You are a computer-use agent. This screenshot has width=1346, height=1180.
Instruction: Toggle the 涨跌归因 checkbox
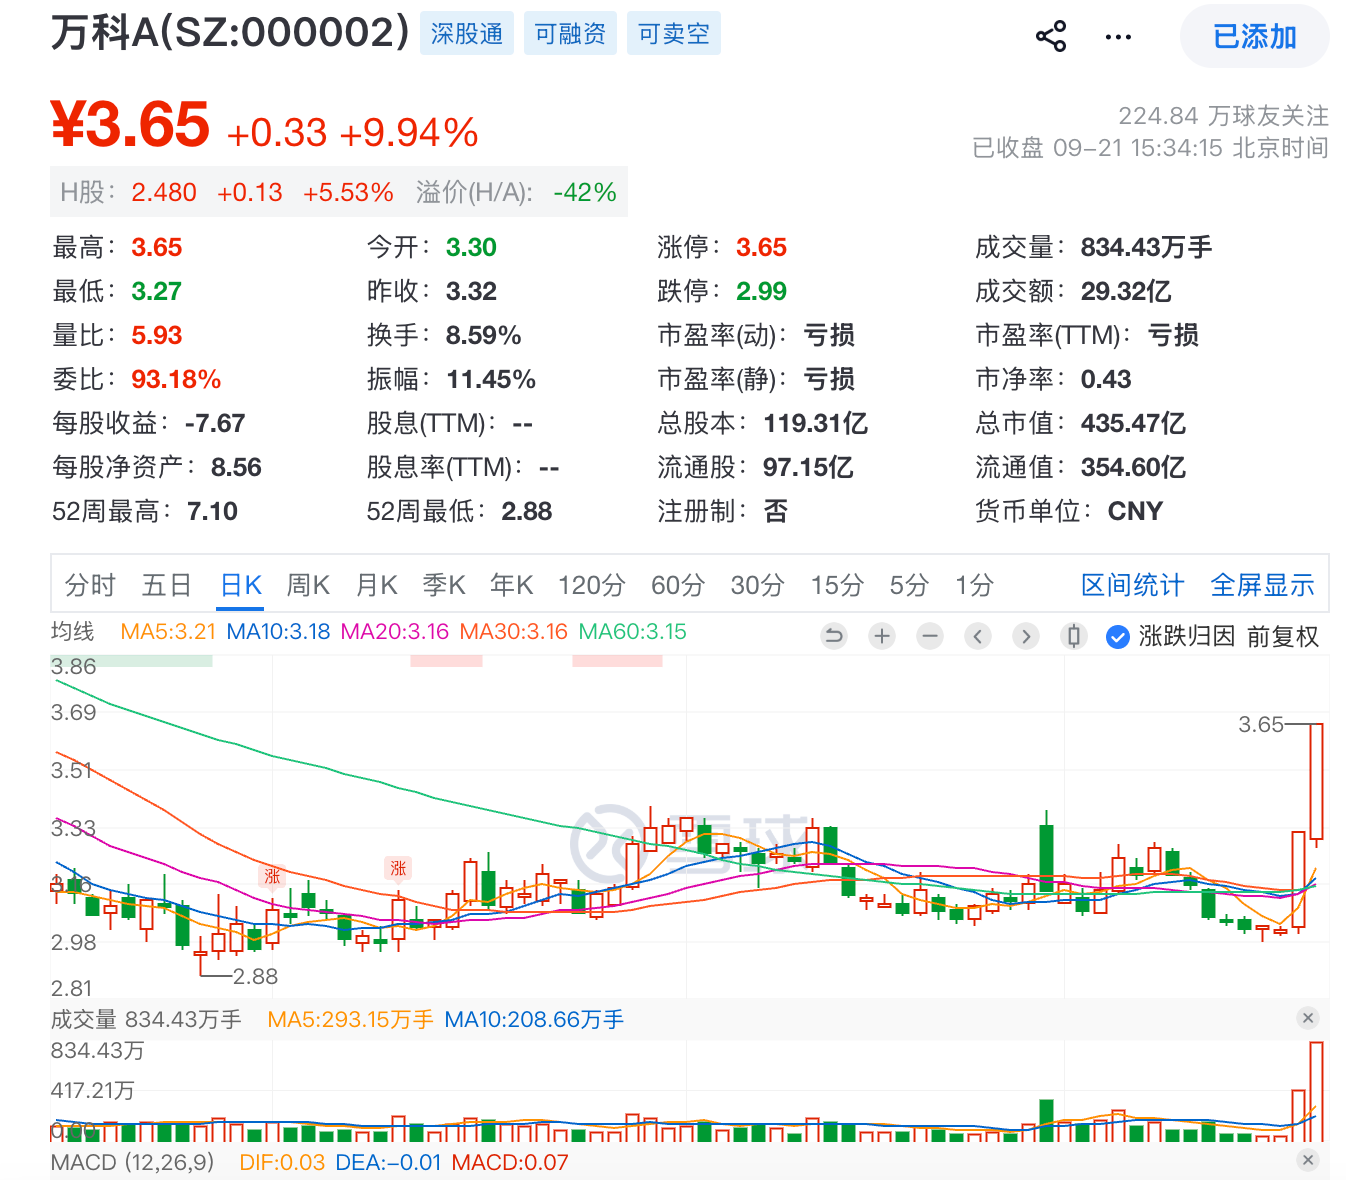click(x=1118, y=637)
